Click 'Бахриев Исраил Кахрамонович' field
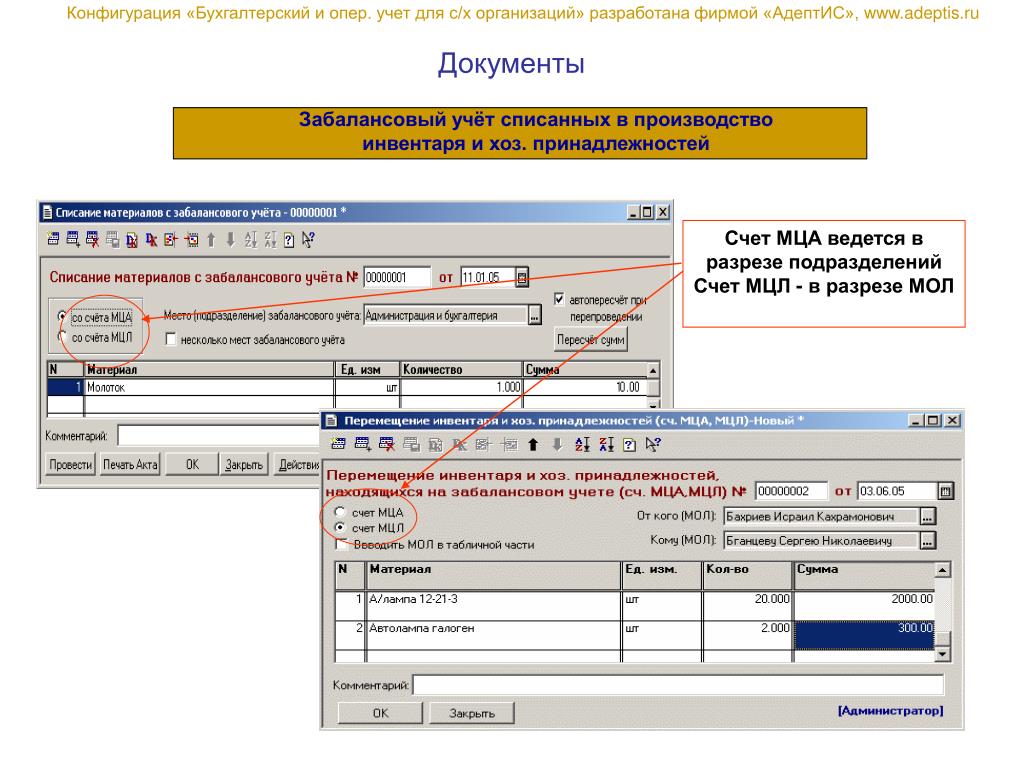 (822, 517)
